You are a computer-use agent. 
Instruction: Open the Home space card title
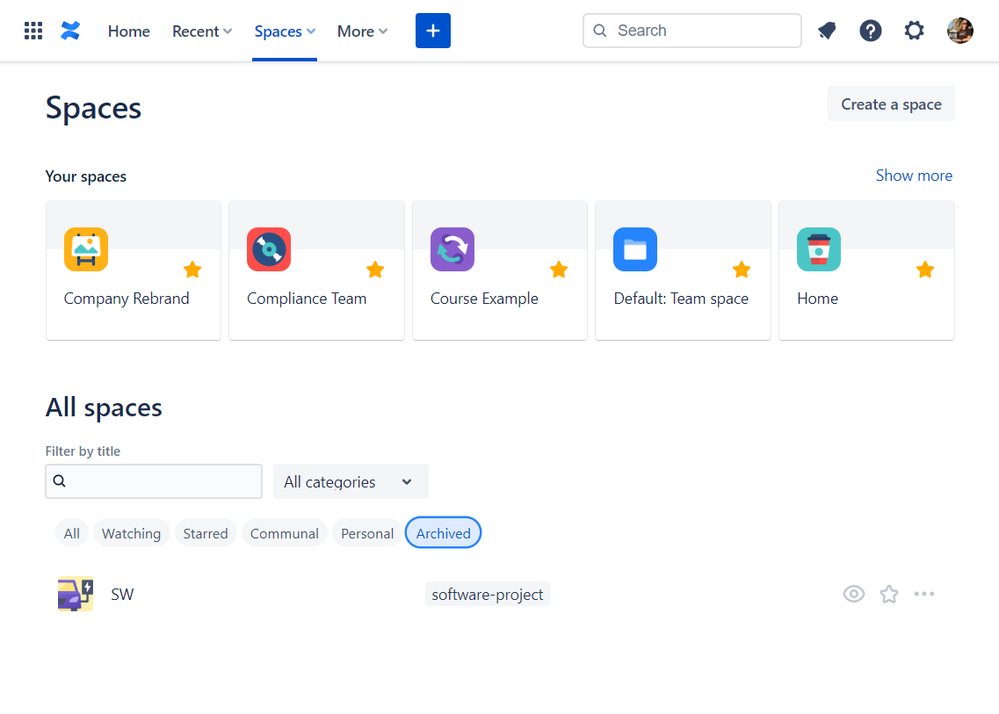[817, 299]
